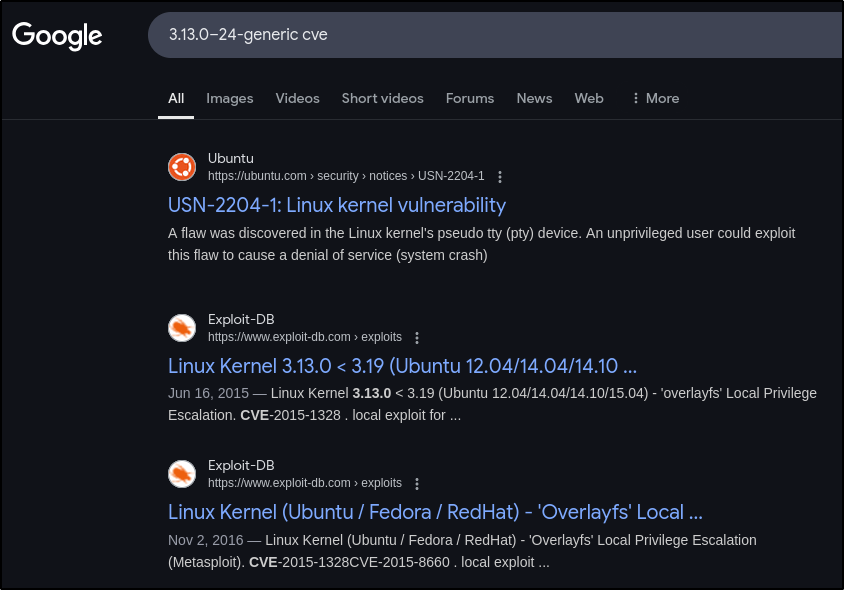This screenshot has height=590, width=844.
Task: Select the Forums tab
Action: coord(470,98)
